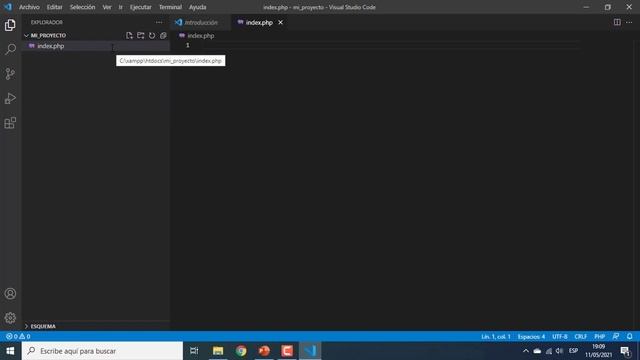
Task: Open the Editar menu
Action: [54, 7]
